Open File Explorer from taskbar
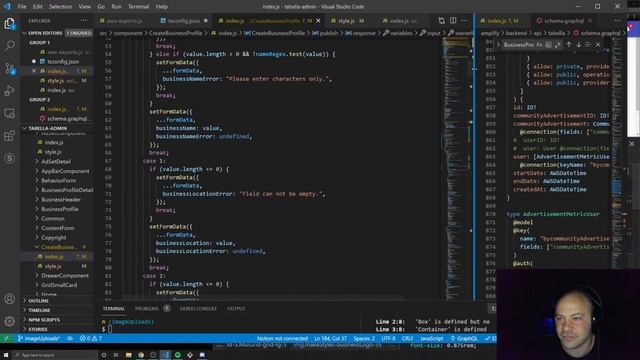This screenshot has width=640, height=360. tap(129, 355)
